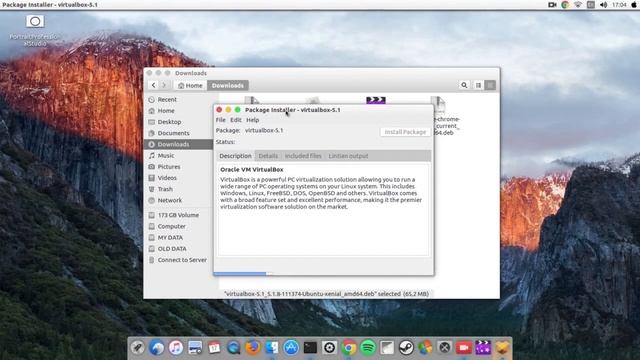Click the Home breadcrumb button
Image resolution: width=640 pixels, height=360 pixels.
190,85
